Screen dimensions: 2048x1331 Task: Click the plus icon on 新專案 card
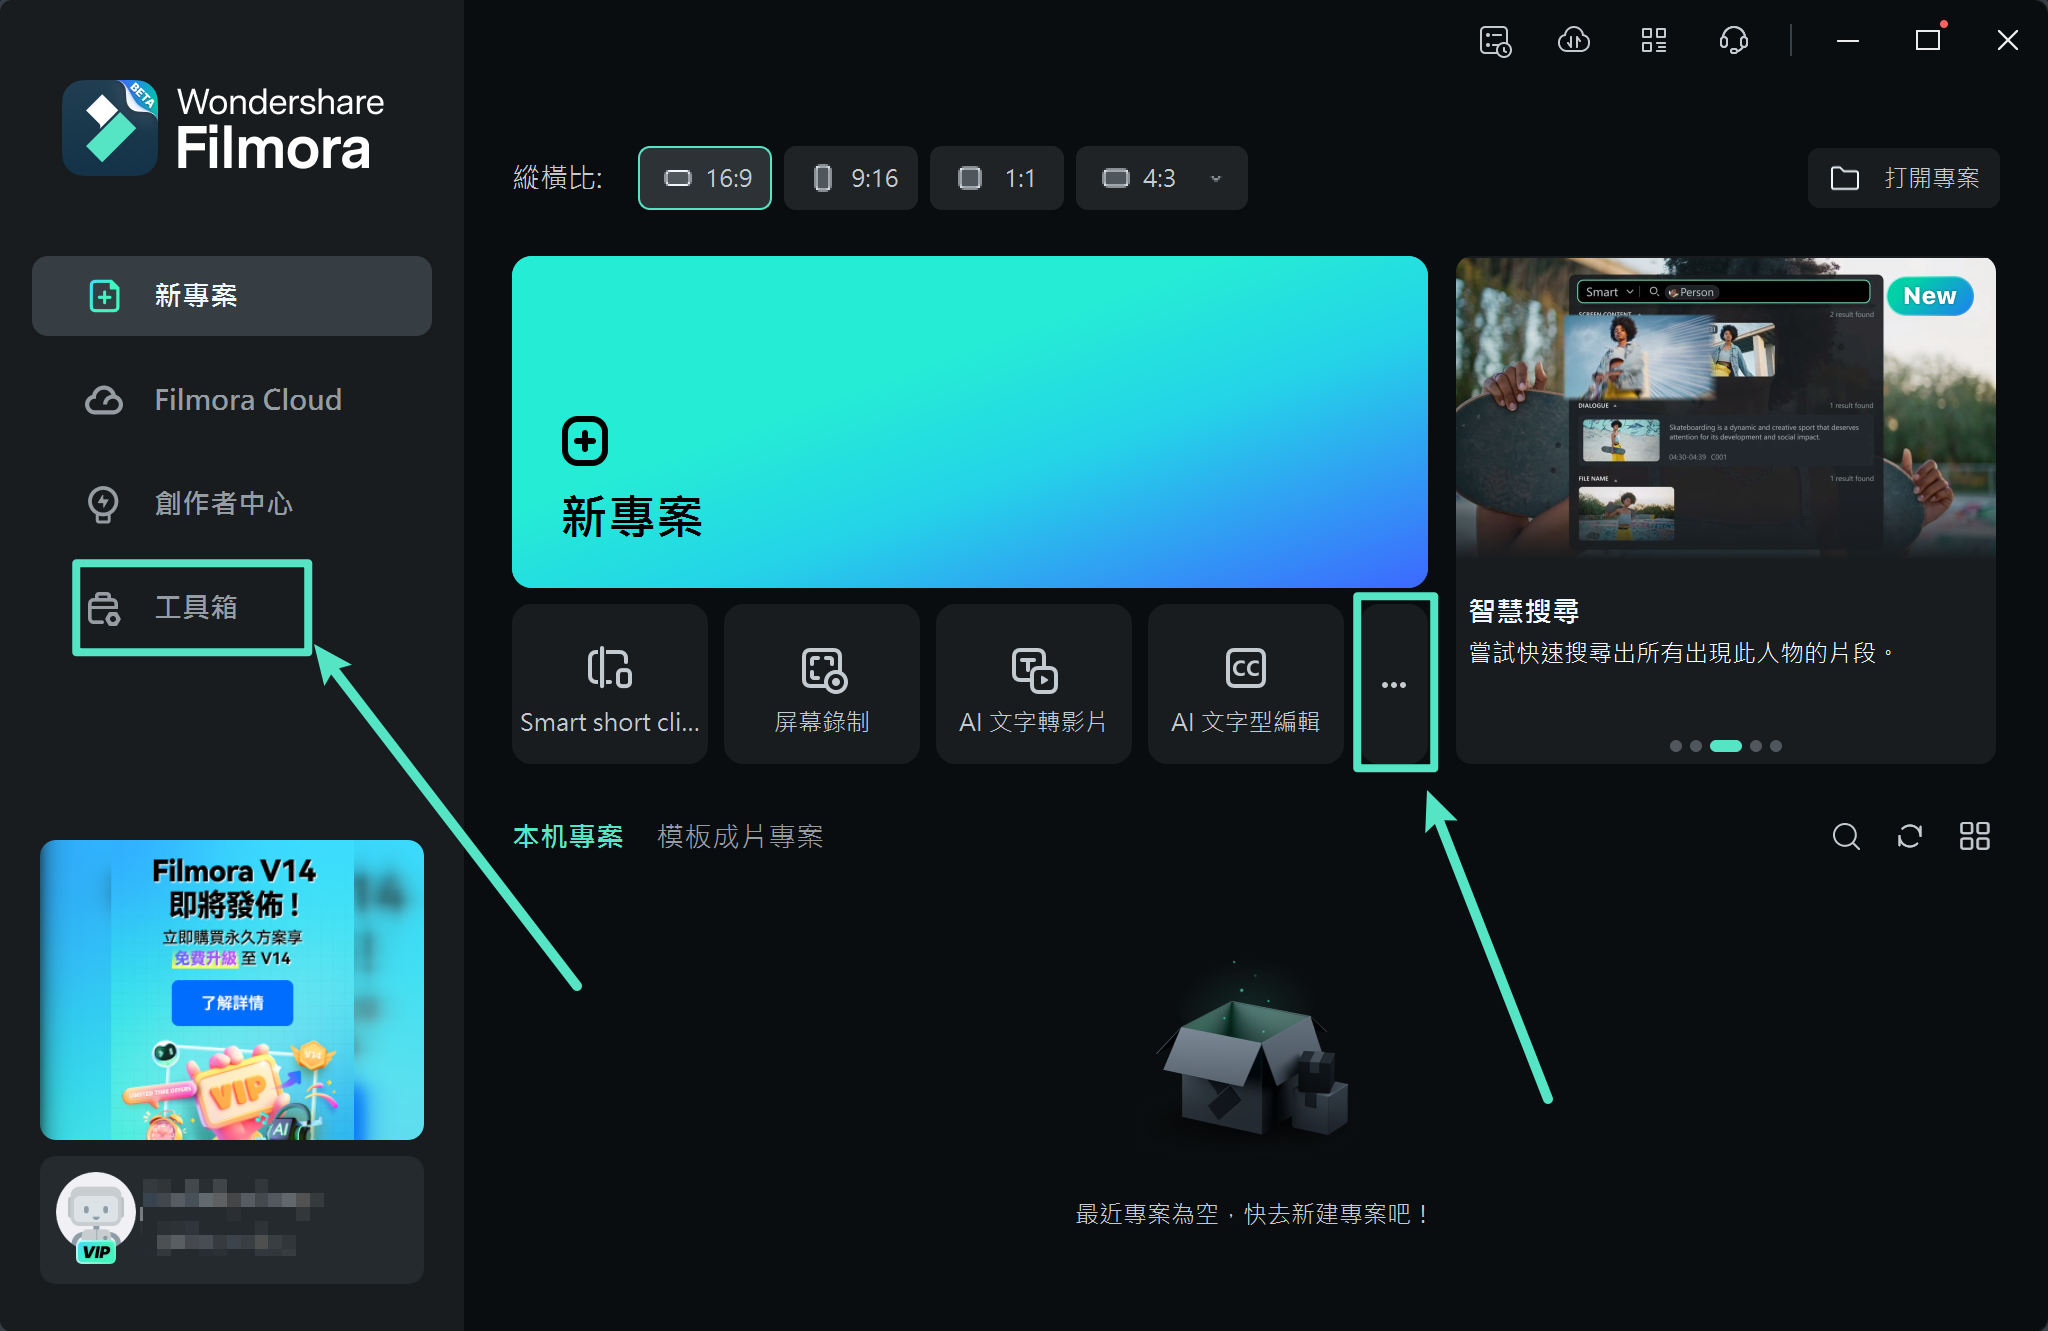(585, 441)
